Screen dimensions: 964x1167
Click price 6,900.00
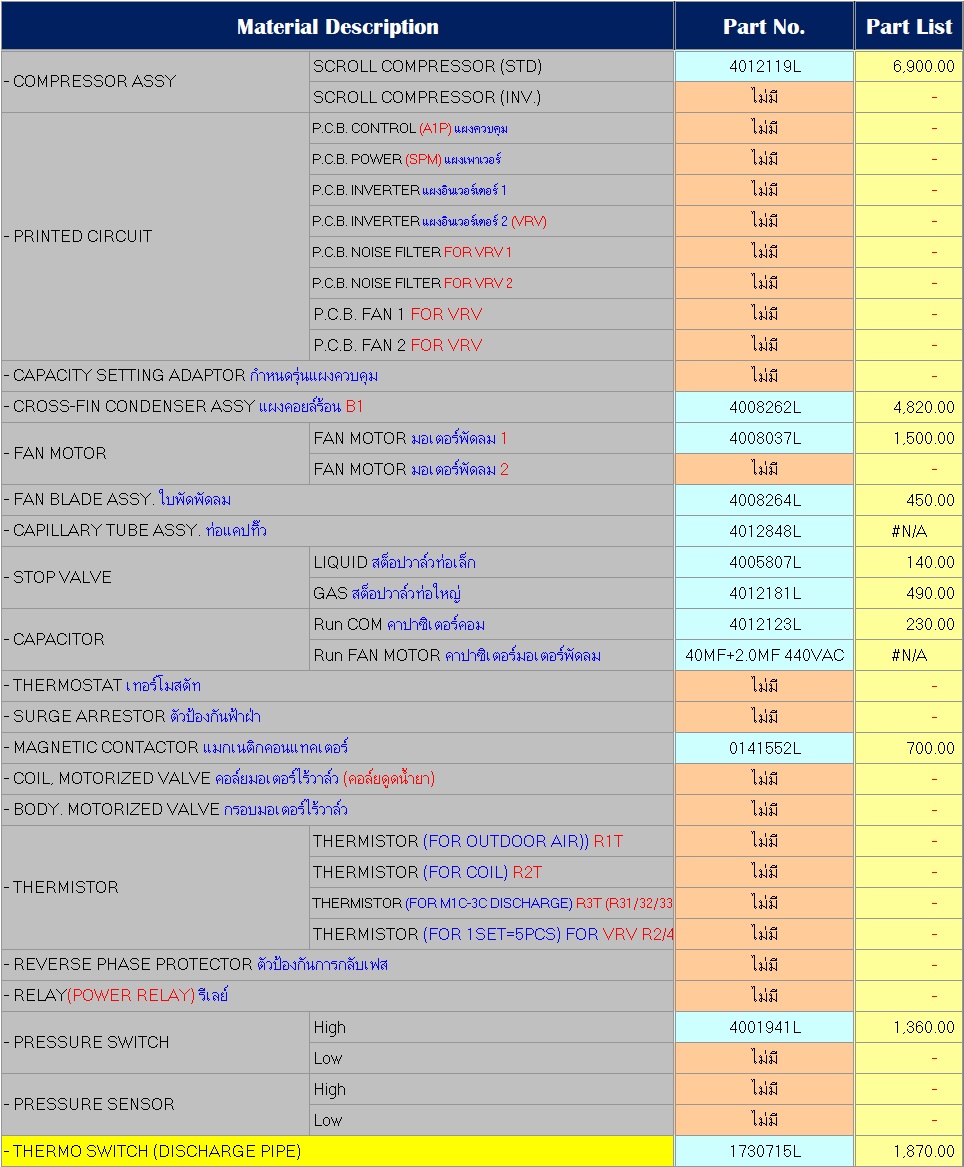coord(908,66)
